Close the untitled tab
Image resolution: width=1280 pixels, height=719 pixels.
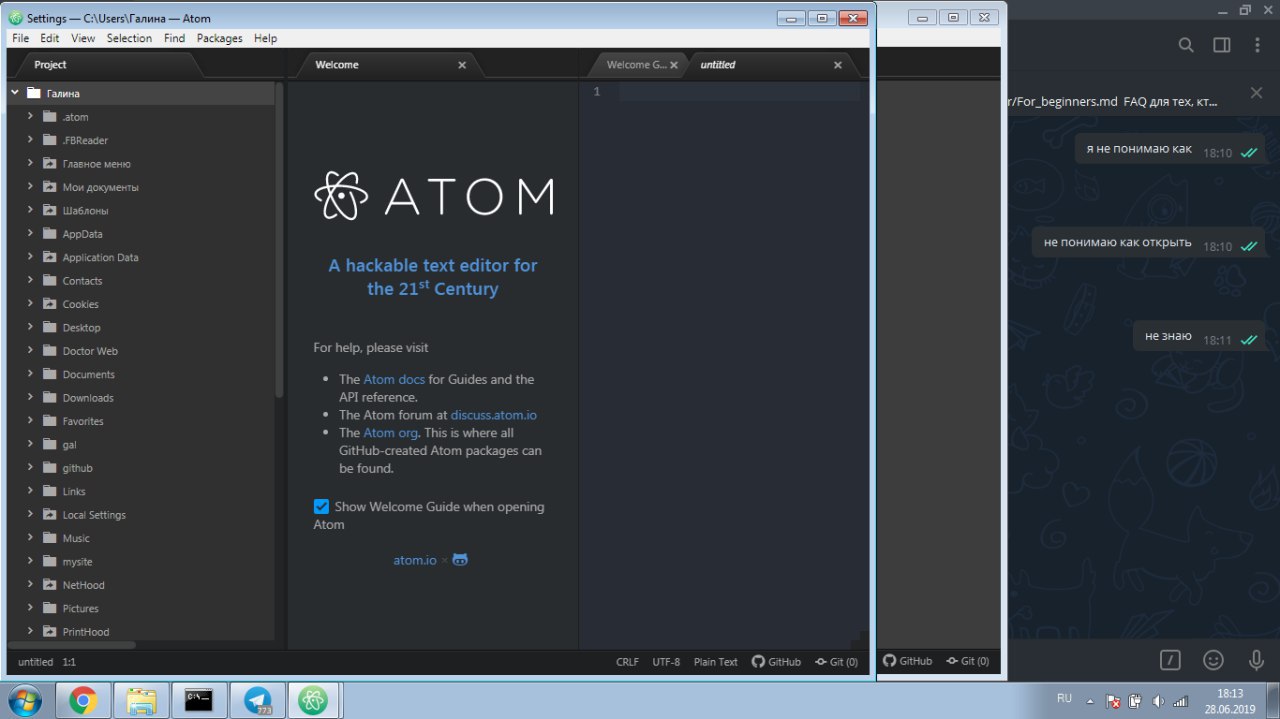point(838,65)
